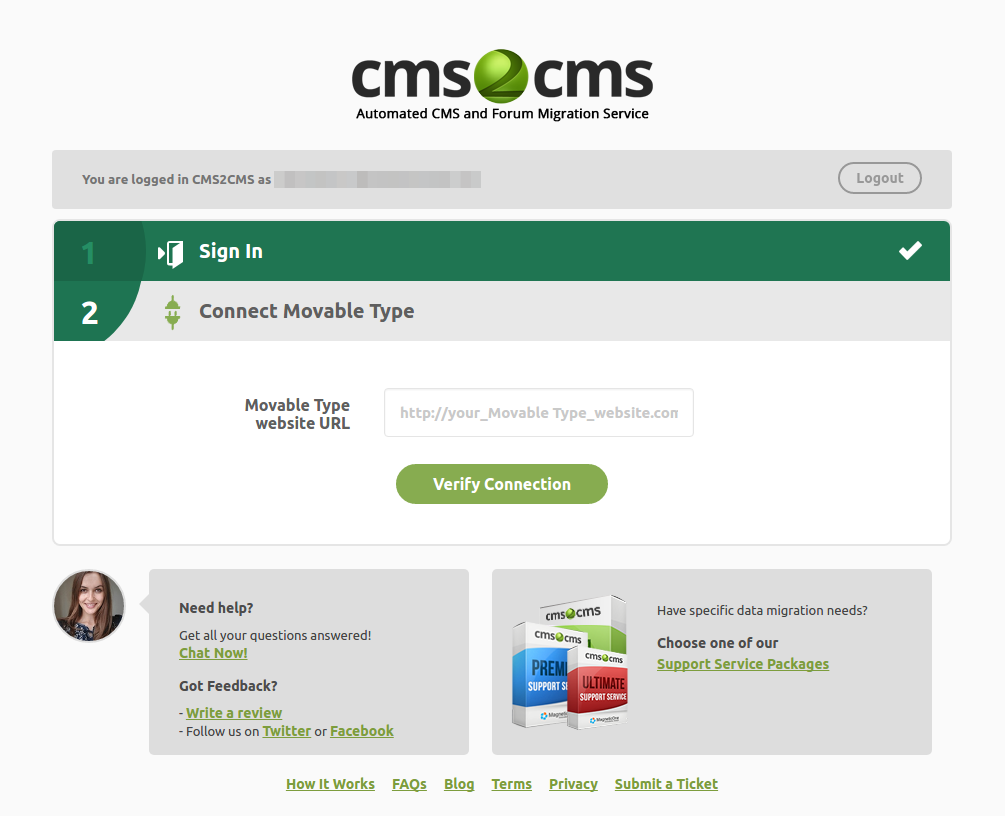
Task: Open the Sign In step header
Action: [x=502, y=251]
